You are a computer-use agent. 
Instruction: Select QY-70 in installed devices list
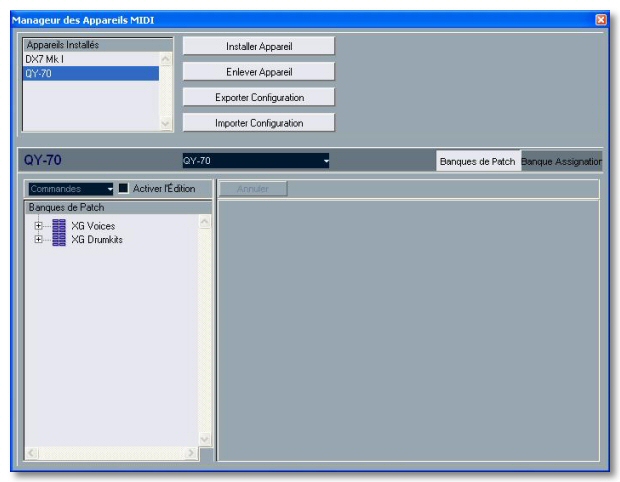click(91, 73)
